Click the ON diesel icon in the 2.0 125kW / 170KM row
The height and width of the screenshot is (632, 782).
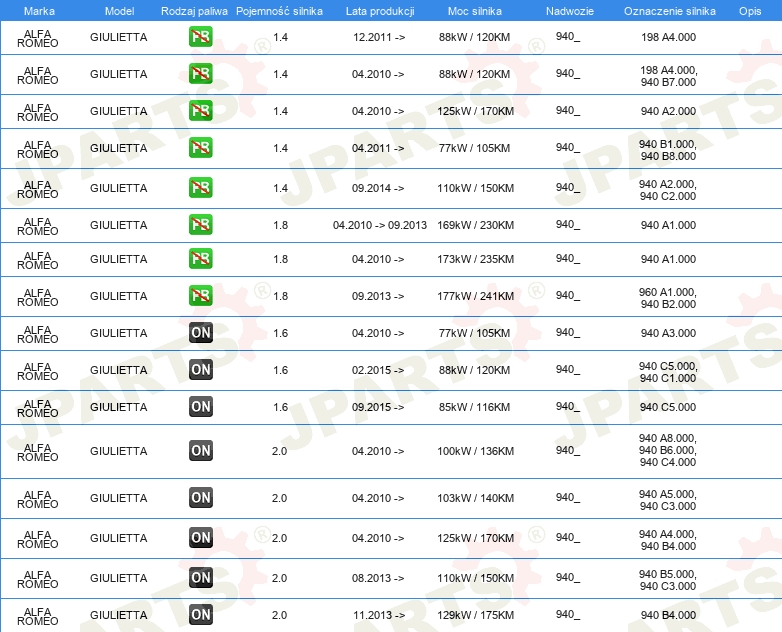(x=200, y=537)
